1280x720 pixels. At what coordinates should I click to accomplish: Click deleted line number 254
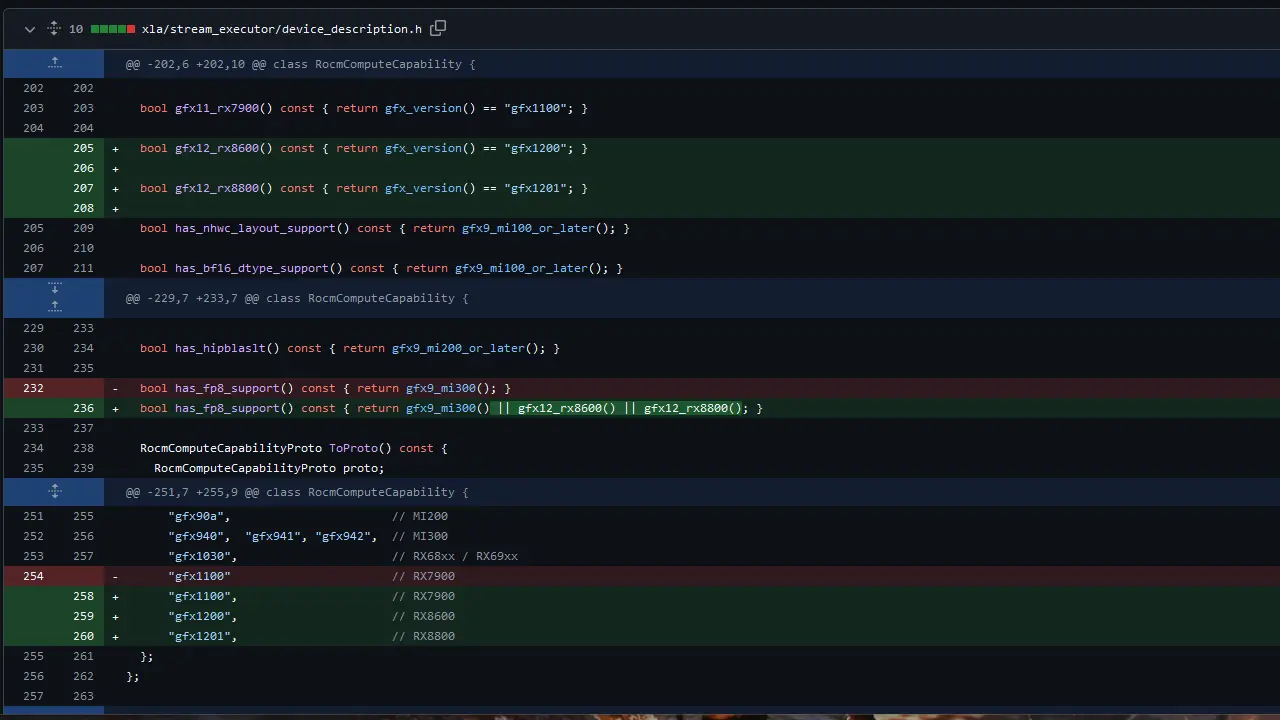point(33,576)
